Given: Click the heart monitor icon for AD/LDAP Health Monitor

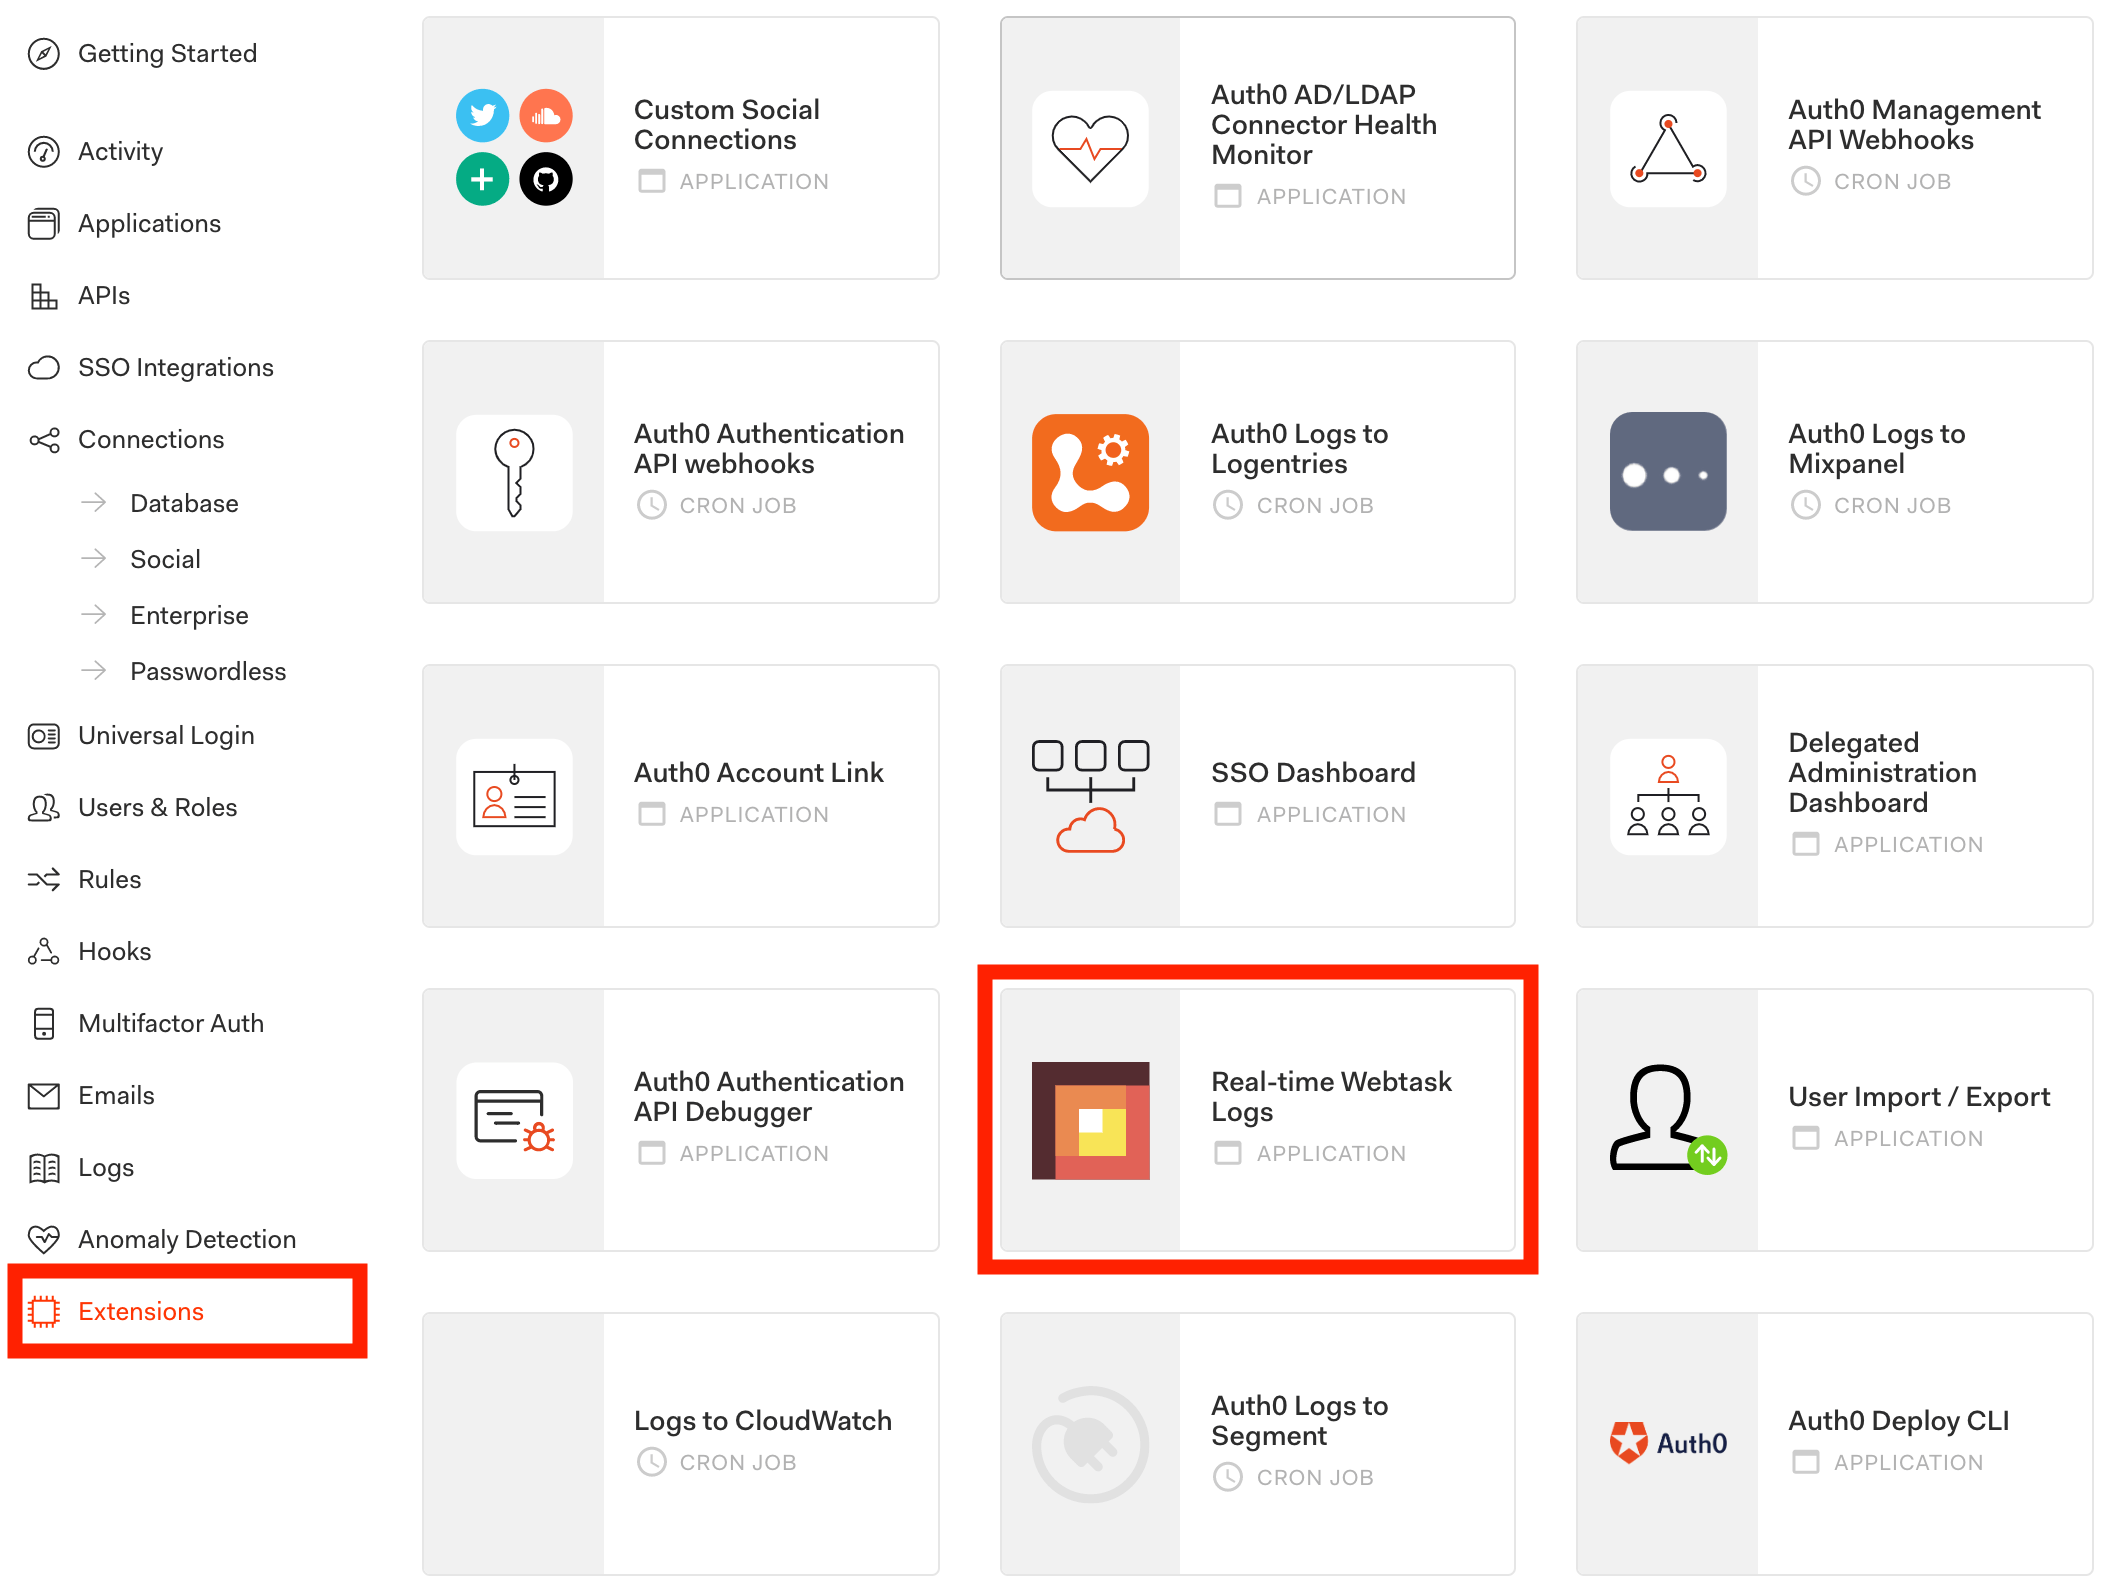Looking at the screenshot, I should click(1090, 148).
